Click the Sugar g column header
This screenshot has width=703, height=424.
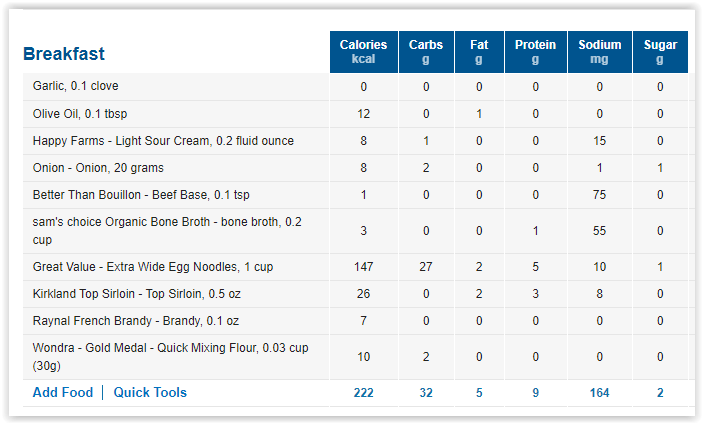[660, 52]
